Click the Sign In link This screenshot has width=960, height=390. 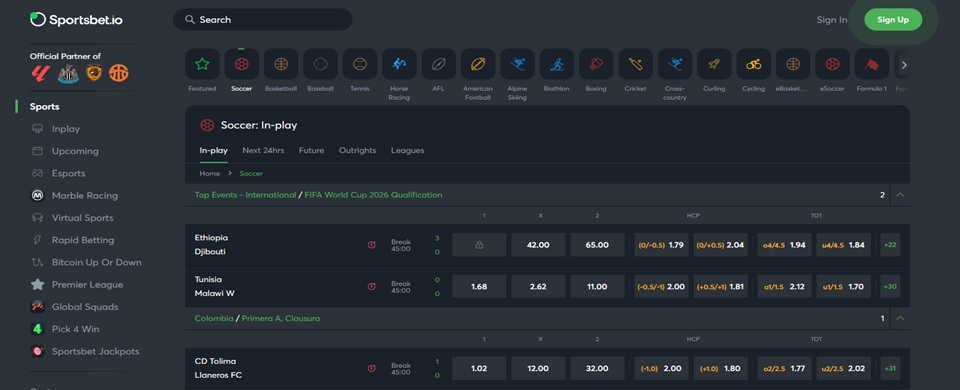point(831,20)
